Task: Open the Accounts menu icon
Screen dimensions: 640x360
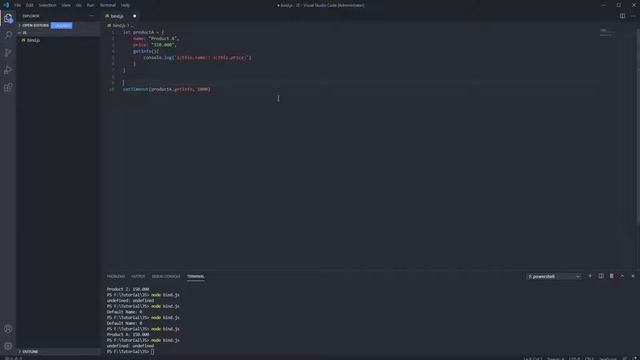Action: [8, 329]
